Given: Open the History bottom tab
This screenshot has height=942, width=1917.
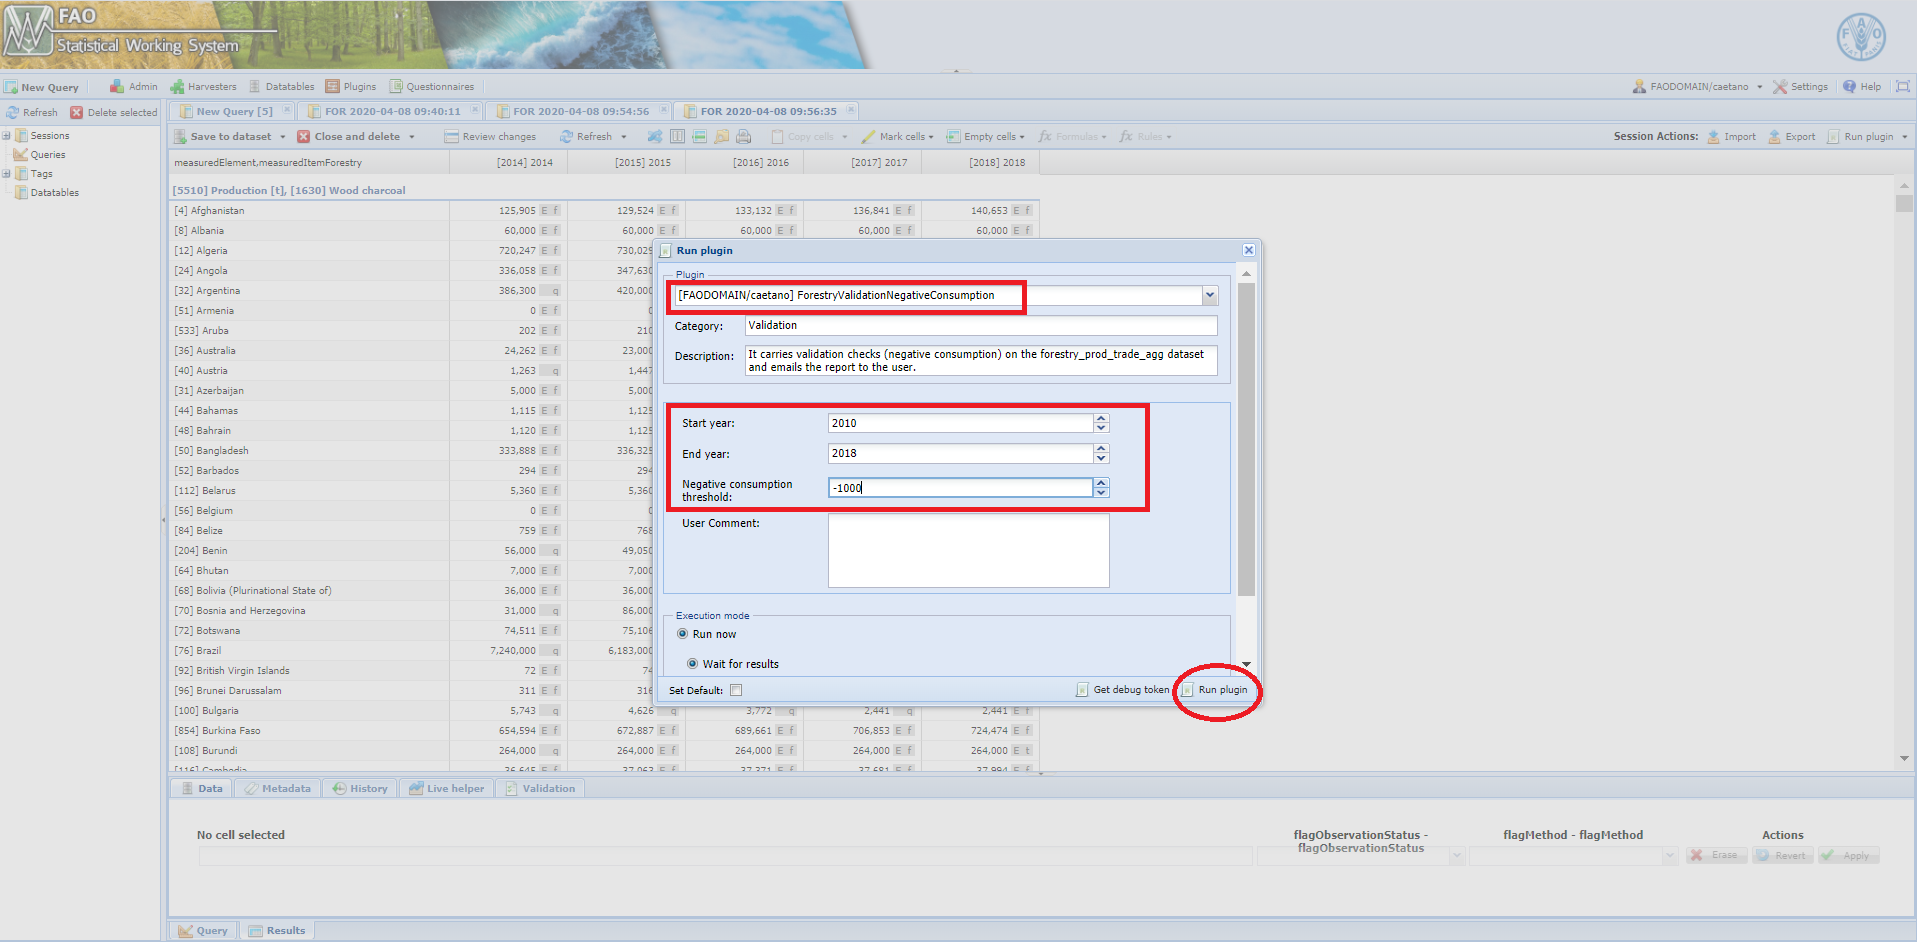Looking at the screenshot, I should point(359,788).
